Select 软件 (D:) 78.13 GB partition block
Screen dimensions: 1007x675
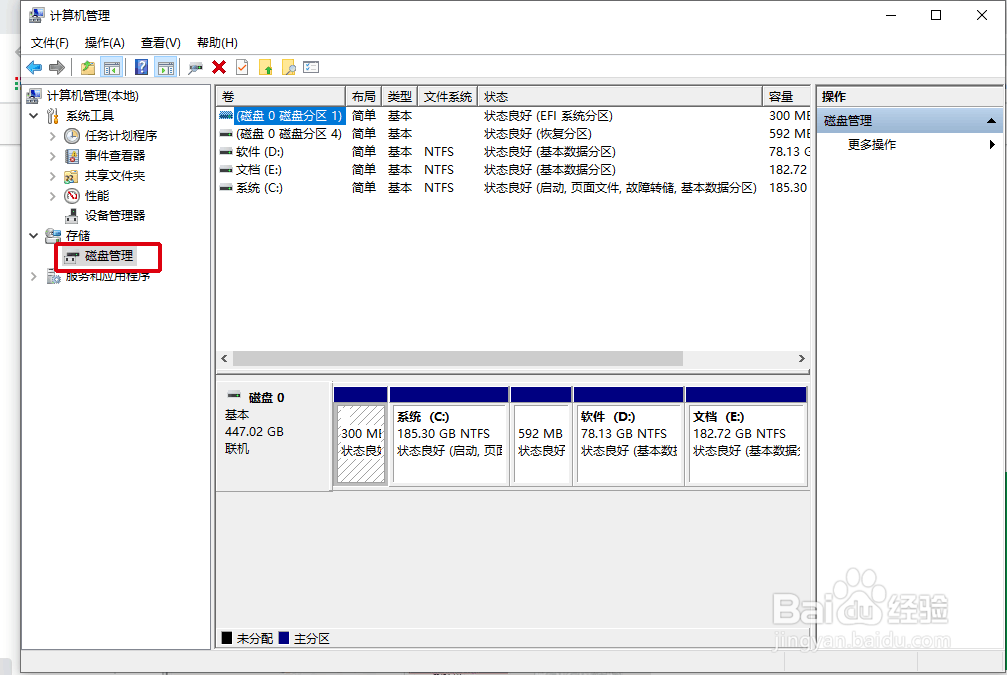[x=629, y=436]
